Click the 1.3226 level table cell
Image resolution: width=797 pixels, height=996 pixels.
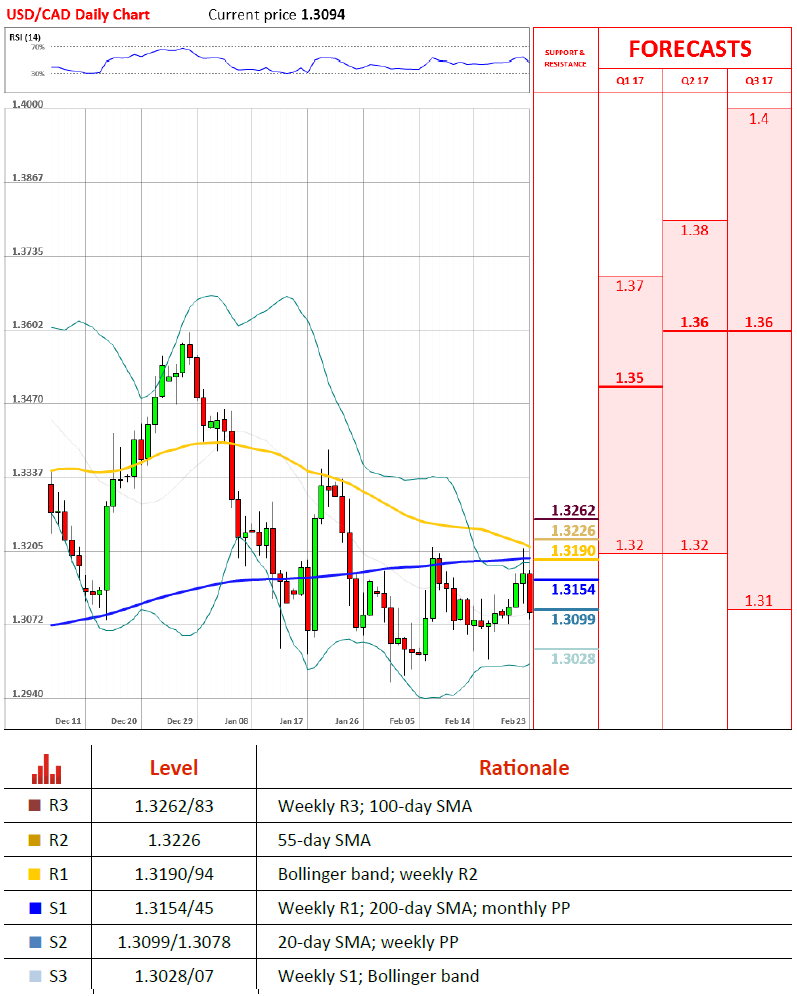(x=174, y=840)
